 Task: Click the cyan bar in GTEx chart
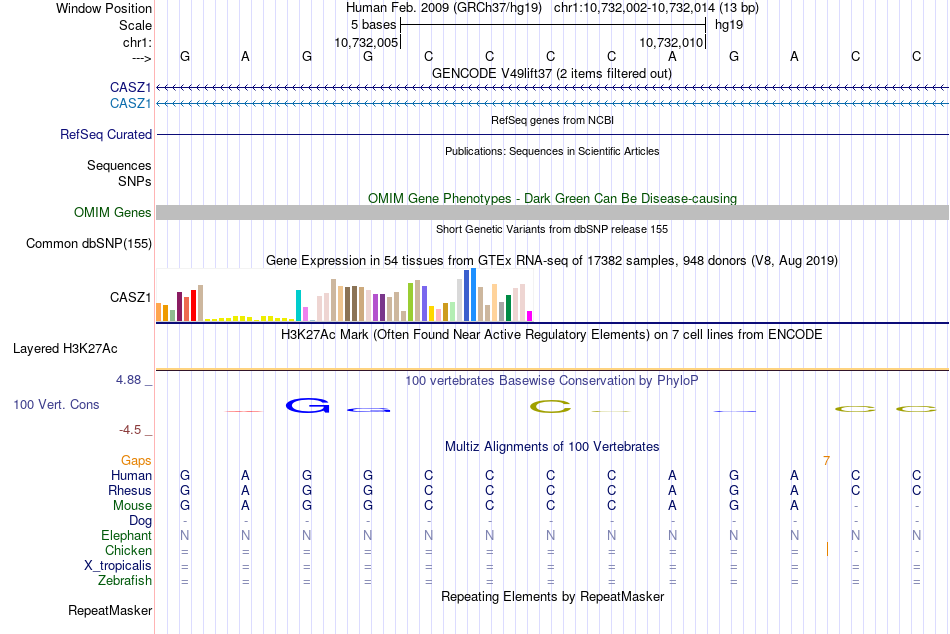click(298, 305)
